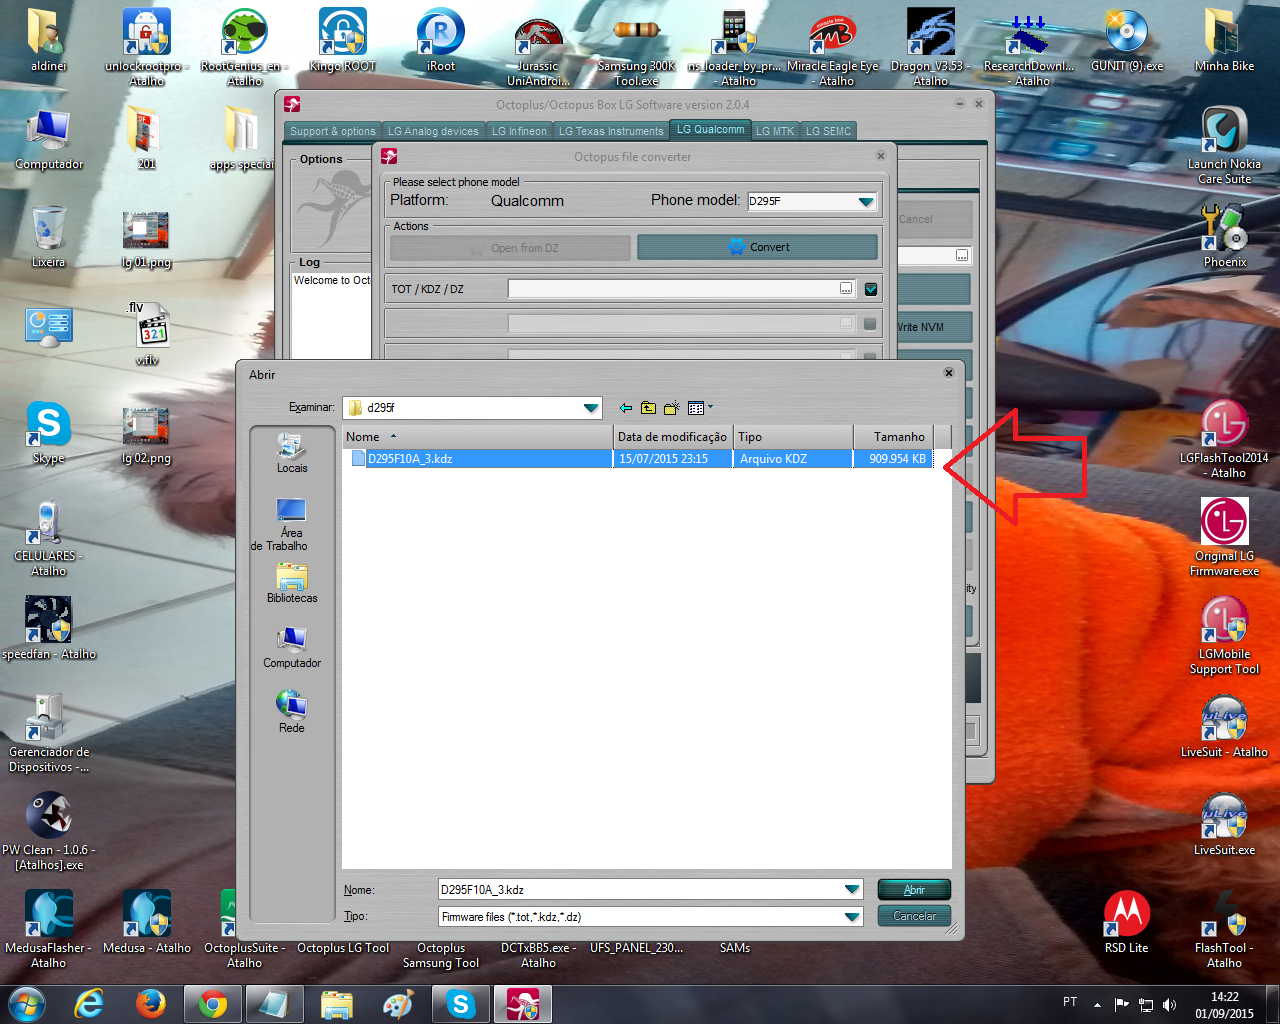Screen dimensions: 1280x1024
Task: Open Computador in the places sidebar
Action: pyautogui.click(x=292, y=648)
